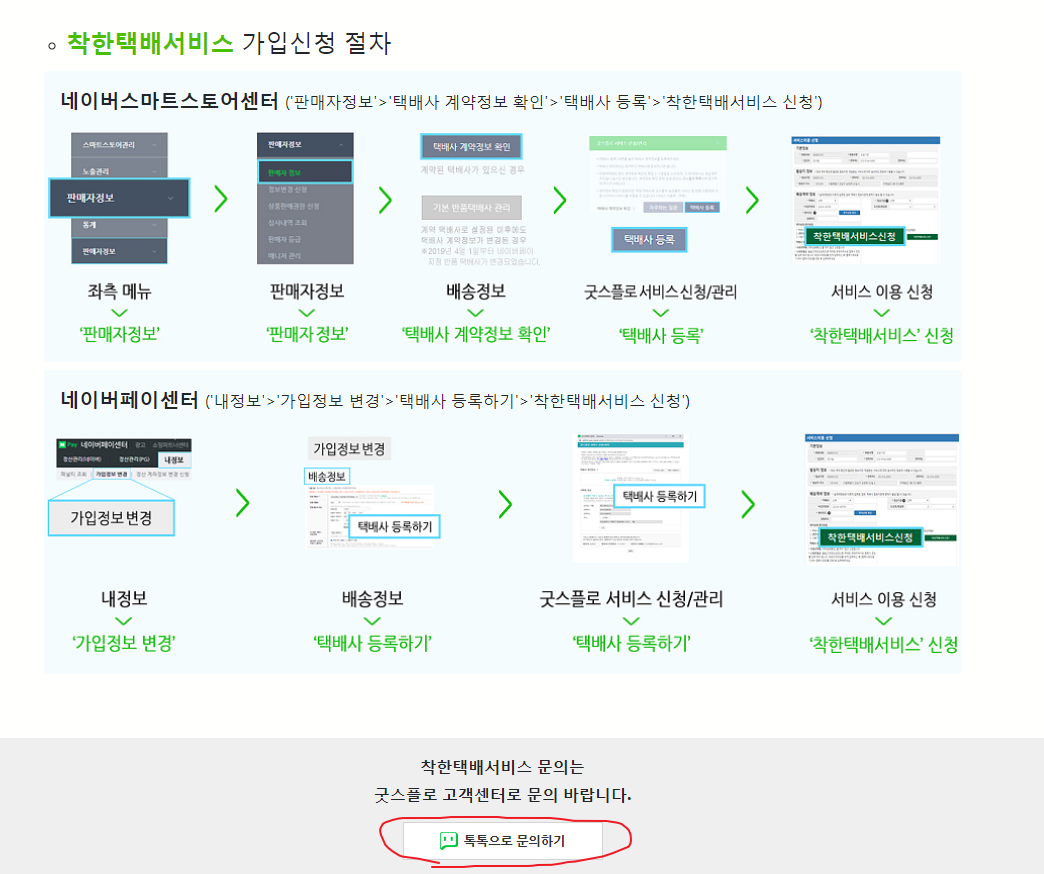Click 굿스플로 서비스신청/관리 caption in smart store section
Screen dimensions: 1044x874
click(x=660, y=292)
